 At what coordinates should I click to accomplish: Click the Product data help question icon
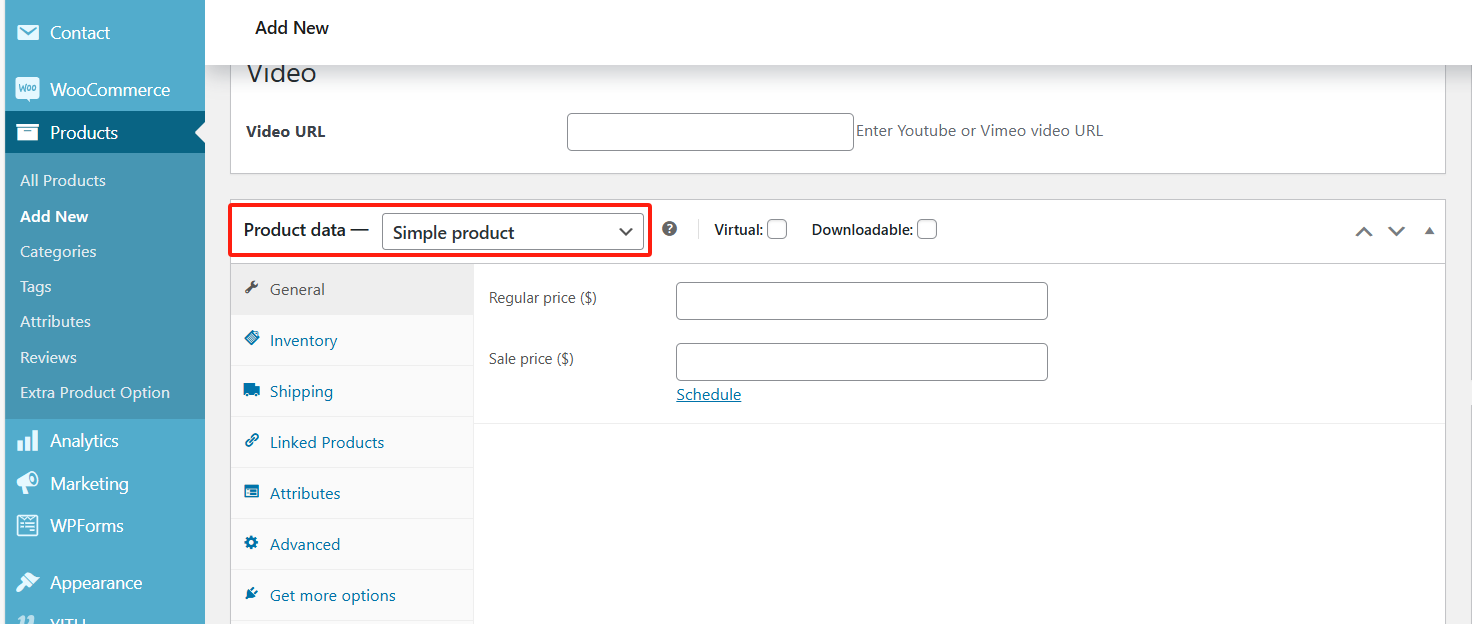(670, 229)
